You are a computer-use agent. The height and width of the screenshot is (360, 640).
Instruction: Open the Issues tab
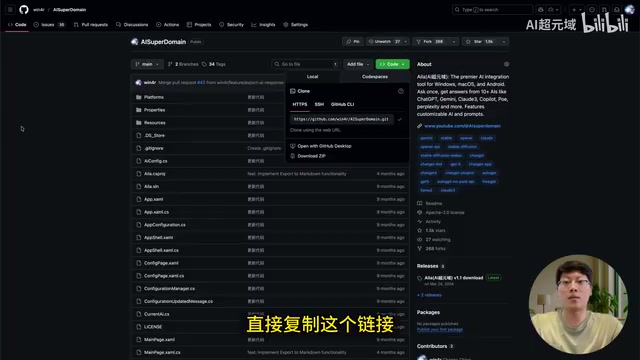point(49,24)
